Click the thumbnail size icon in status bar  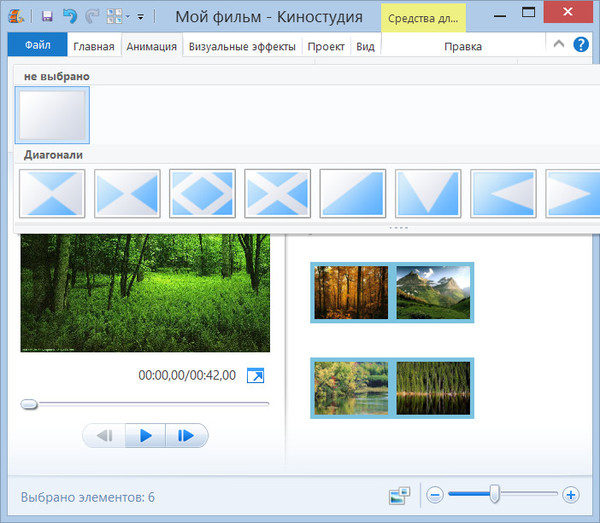tap(401, 495)
